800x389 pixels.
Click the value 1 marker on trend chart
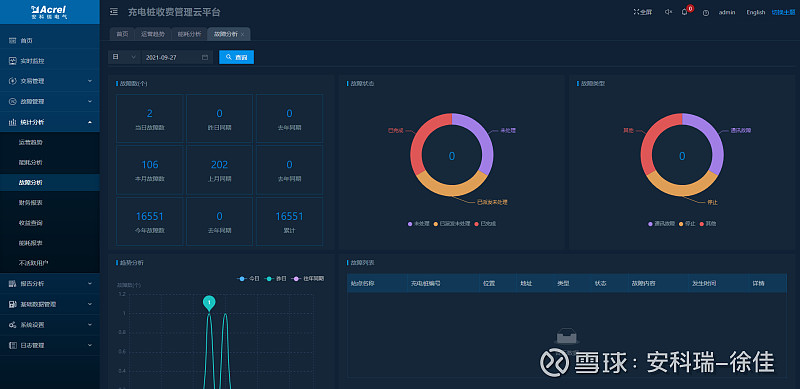209,303
